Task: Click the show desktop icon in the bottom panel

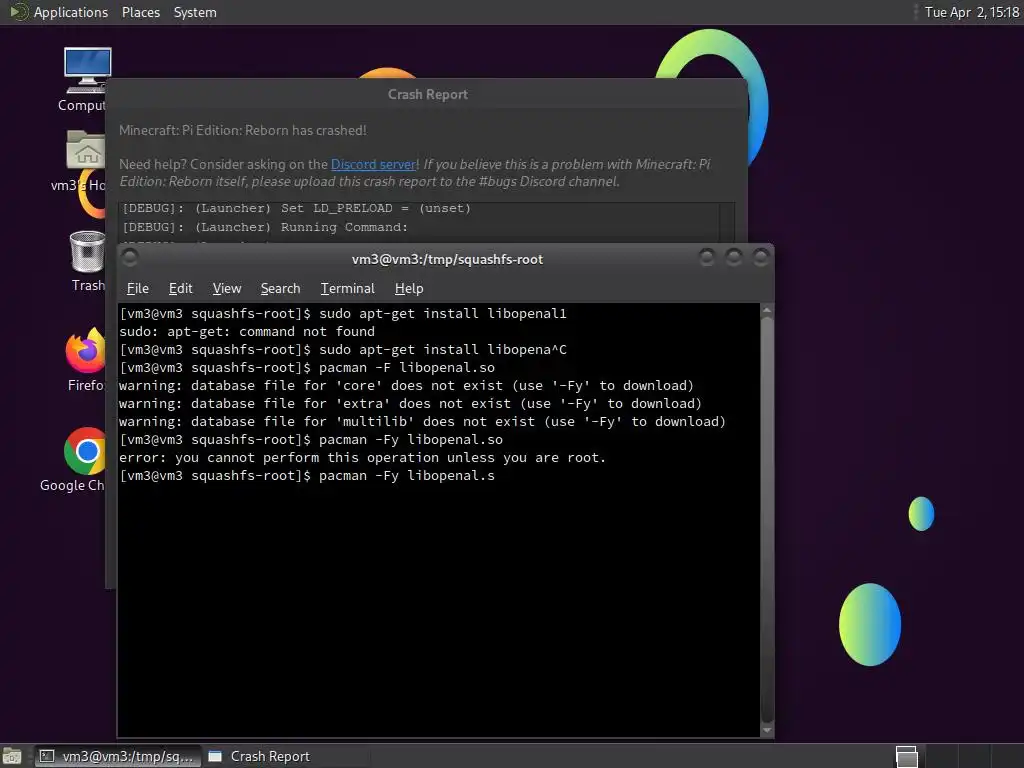Action: click(x=12, y=756)
